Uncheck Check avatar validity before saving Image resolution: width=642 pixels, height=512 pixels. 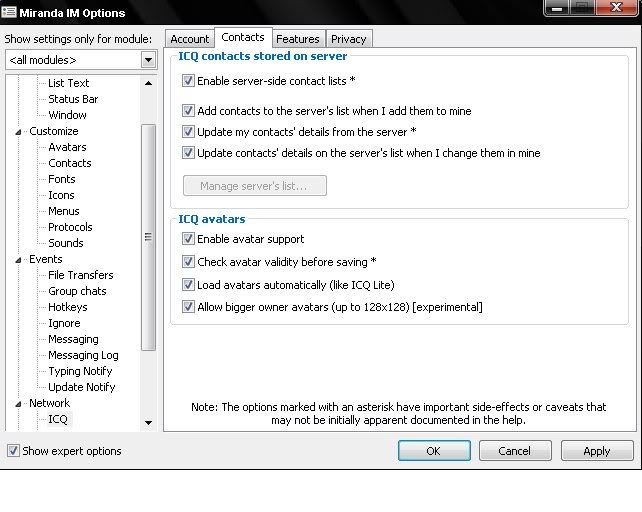[188, 262]
